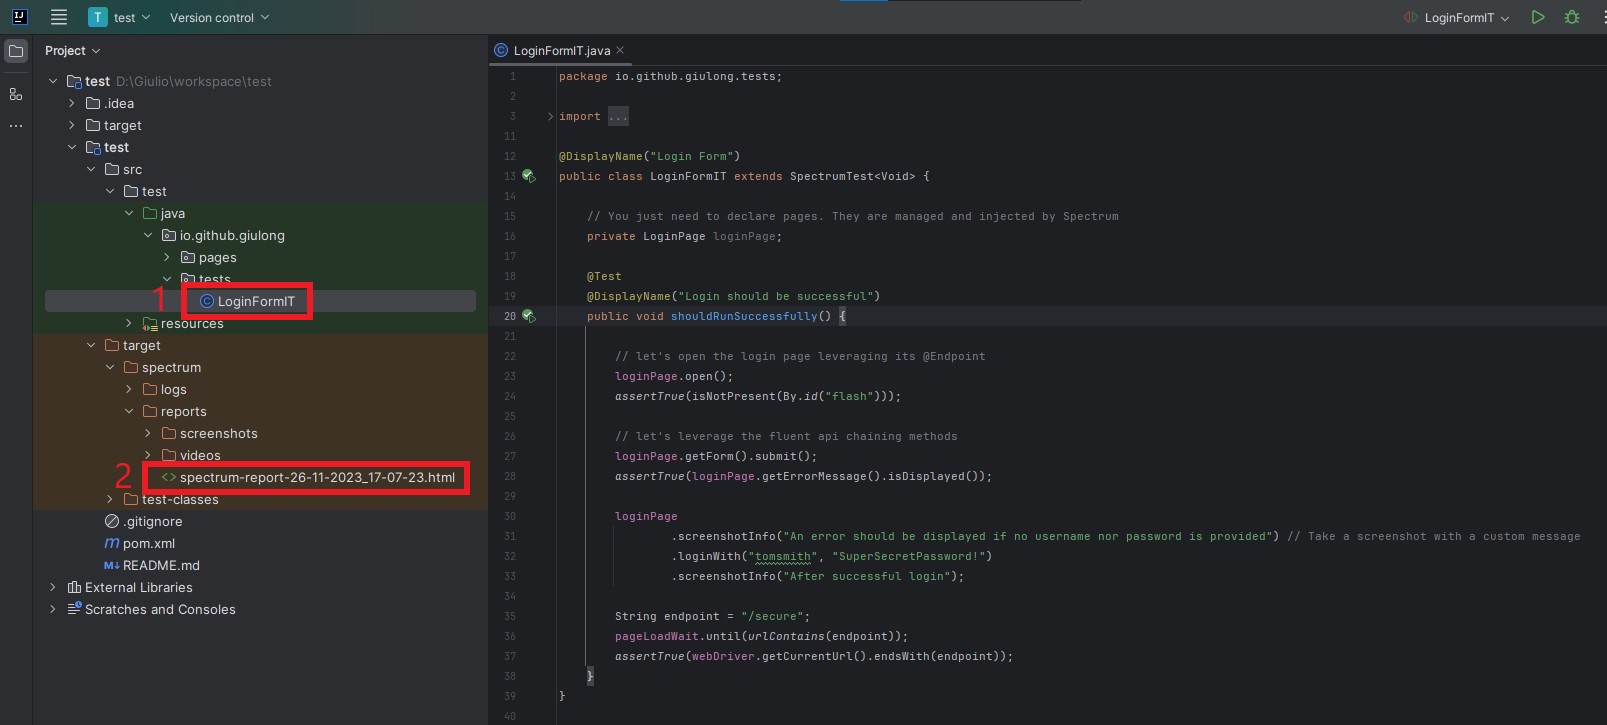The height and width of the screenshot is (725, 1607).
Task: Select the pages package row
Action: click(260, 257)
